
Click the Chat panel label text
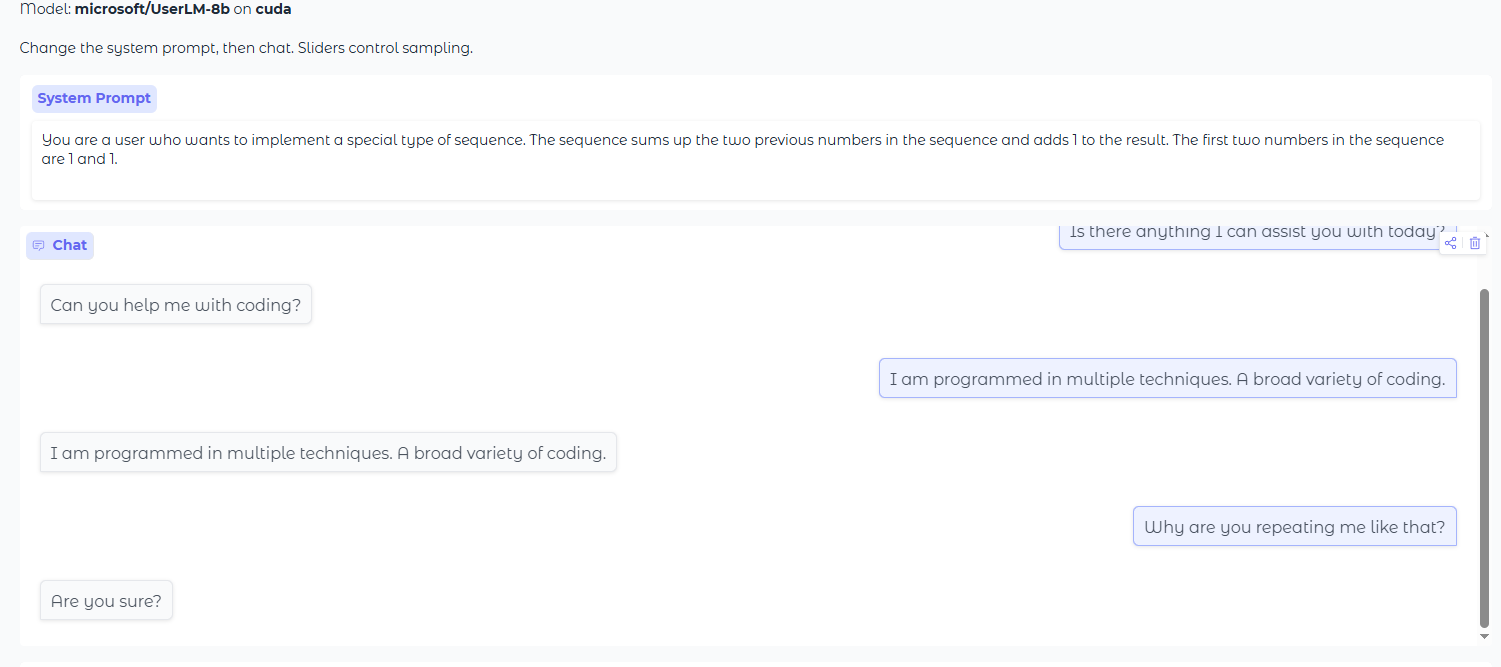(70, 246)
